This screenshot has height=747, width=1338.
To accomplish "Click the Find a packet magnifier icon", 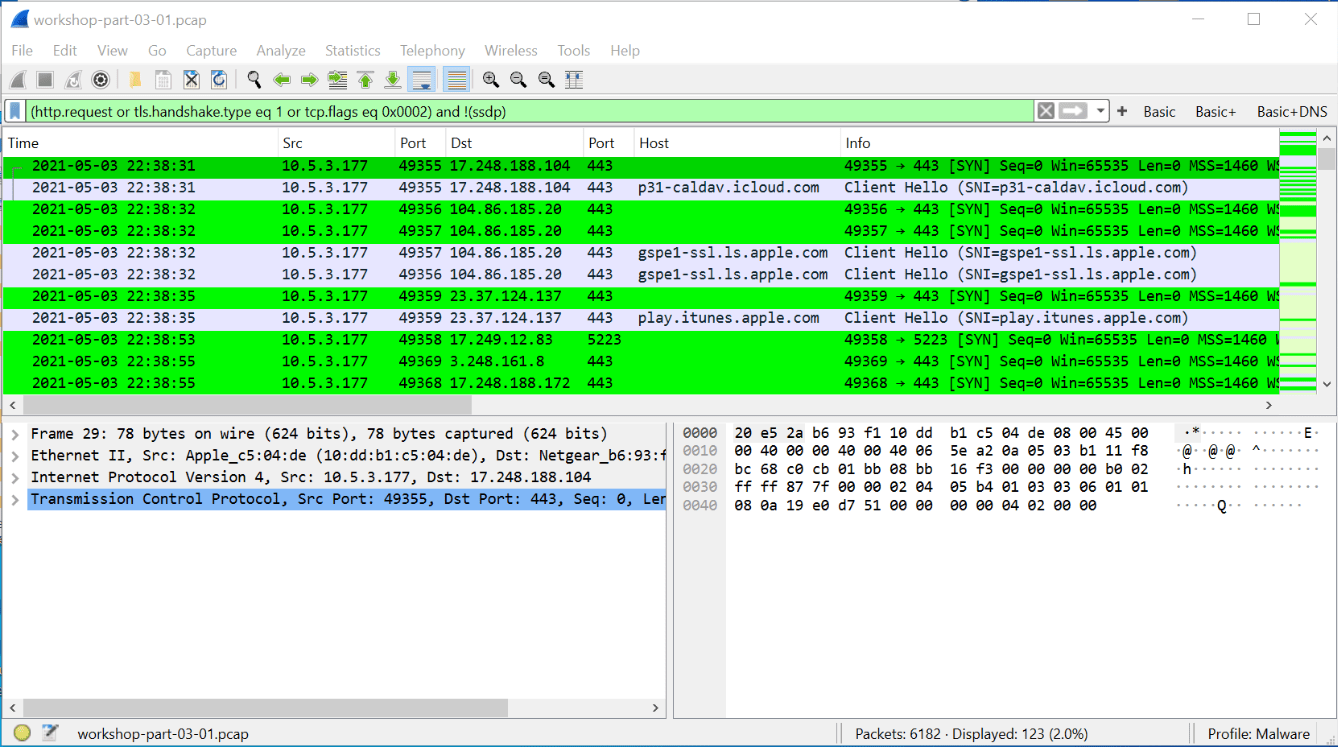I will [254, 80].
